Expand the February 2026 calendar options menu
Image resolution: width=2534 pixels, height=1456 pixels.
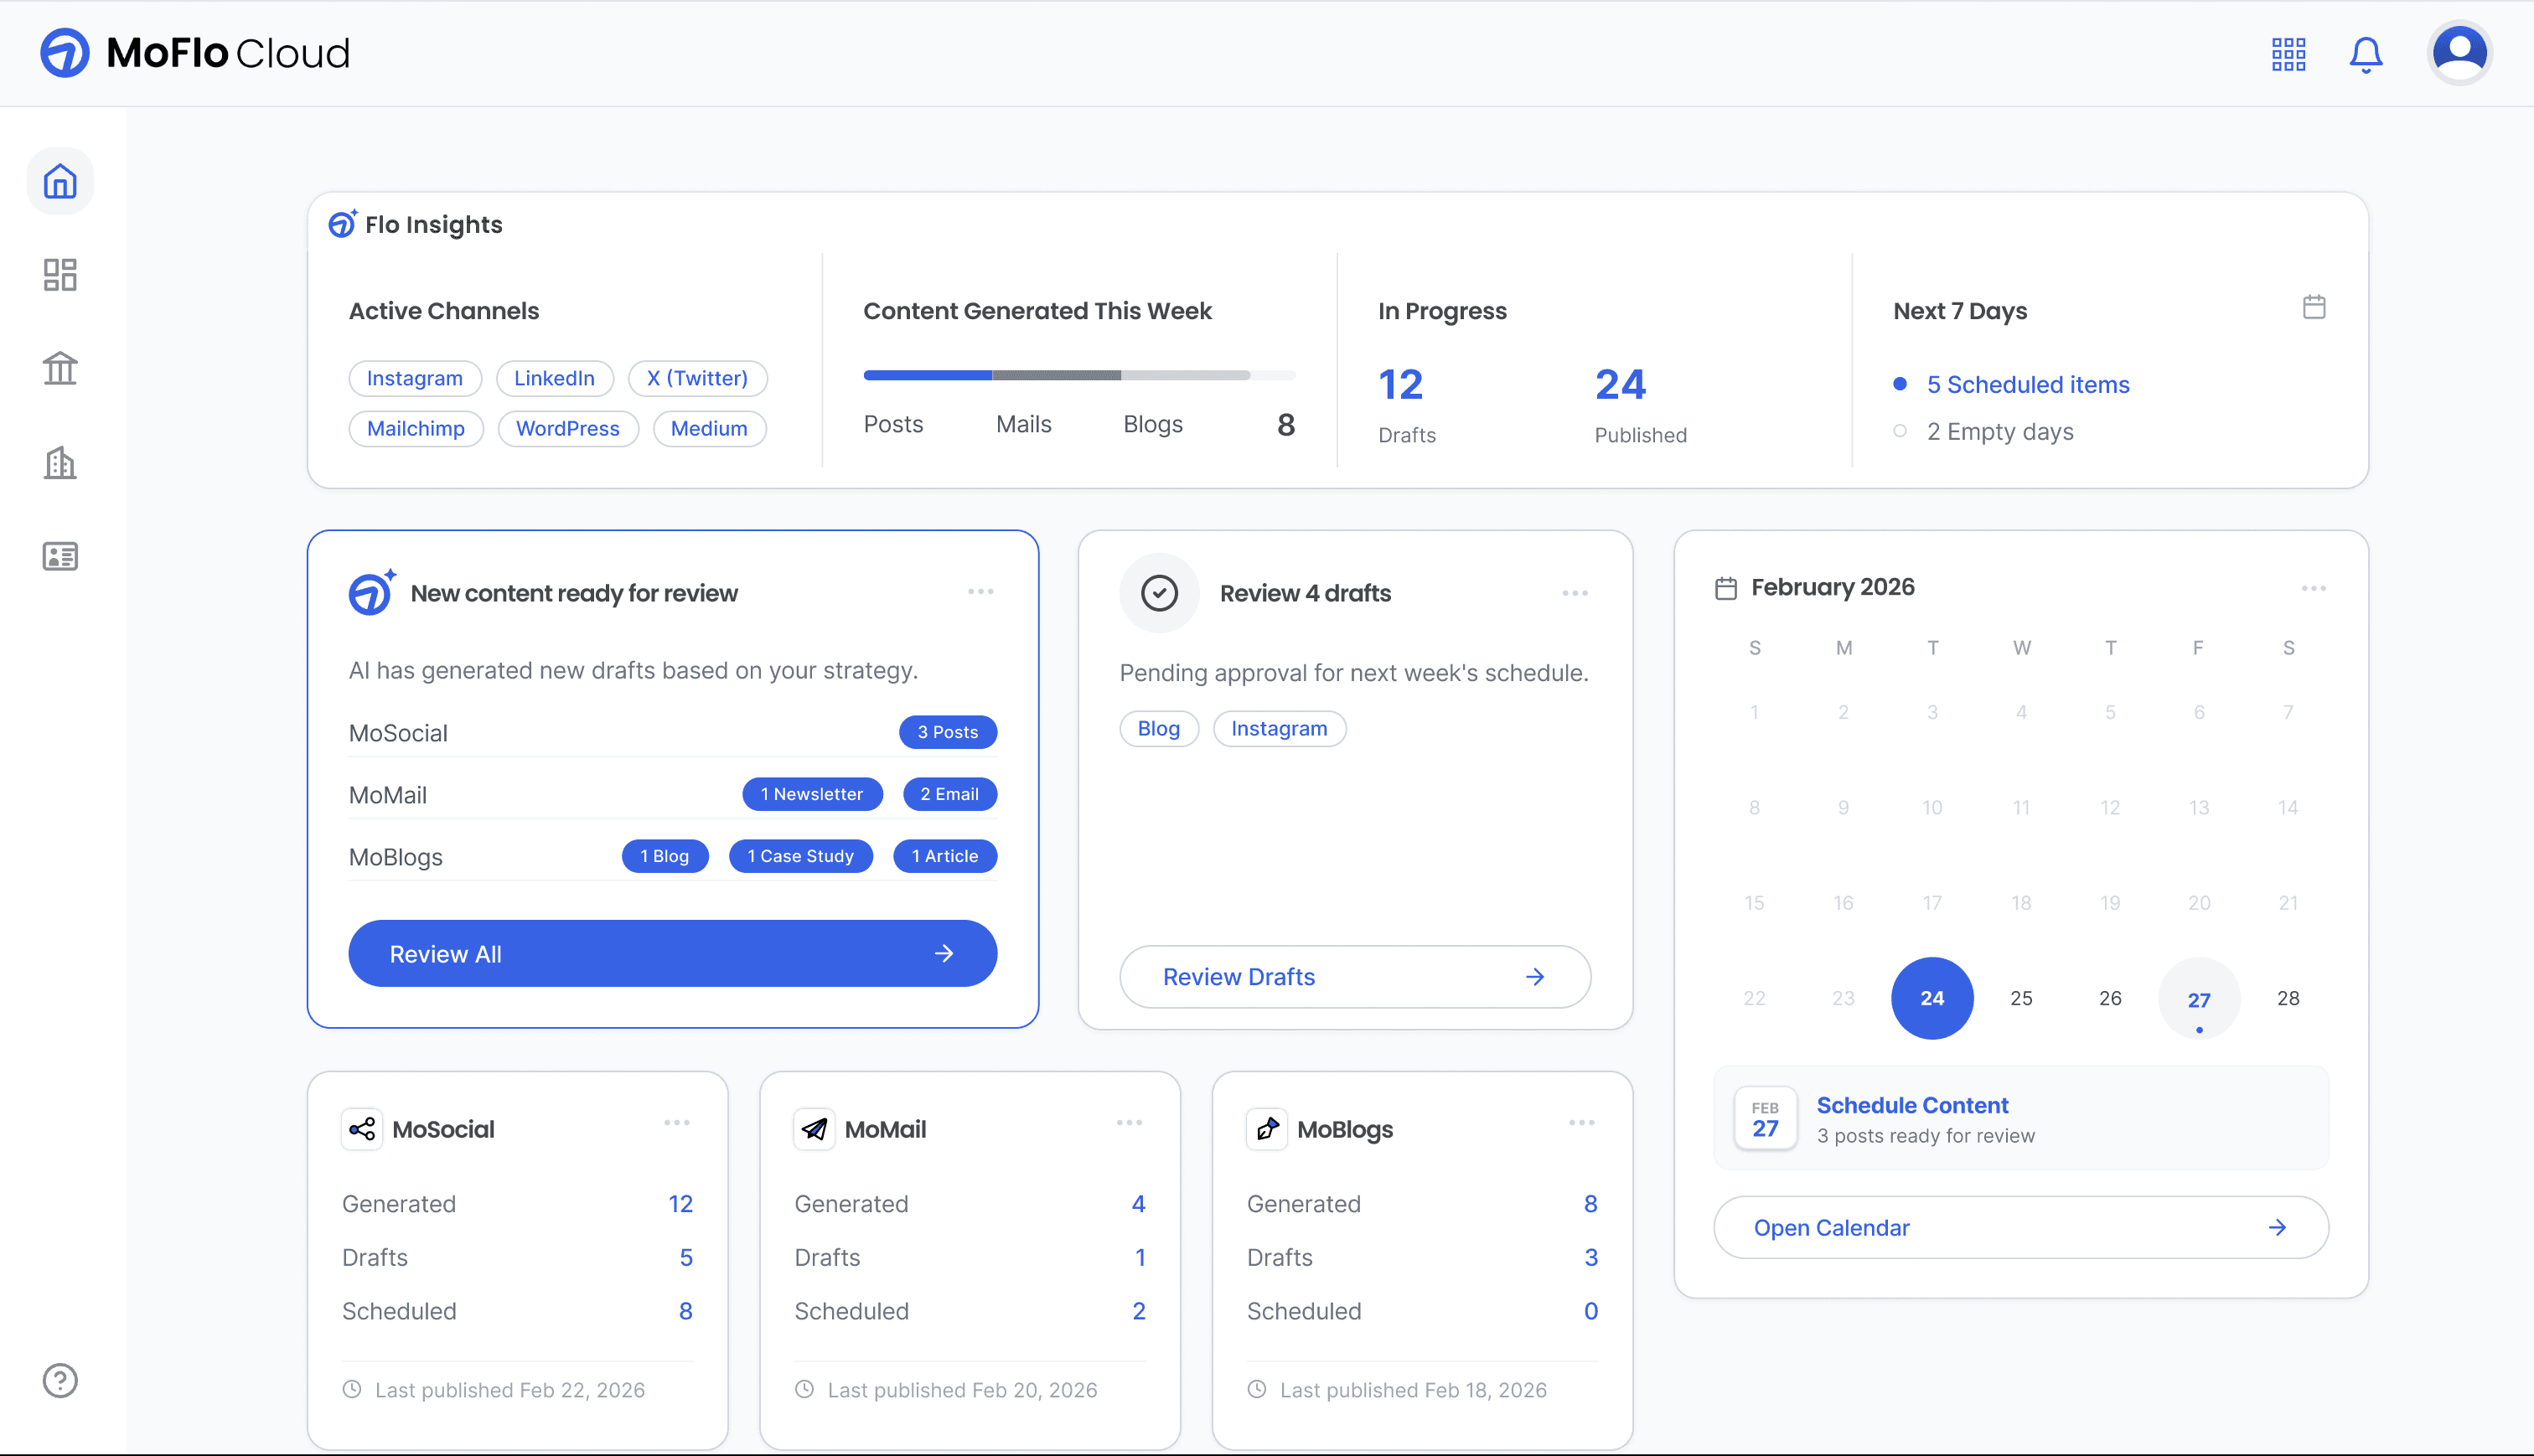[2313, 588]
